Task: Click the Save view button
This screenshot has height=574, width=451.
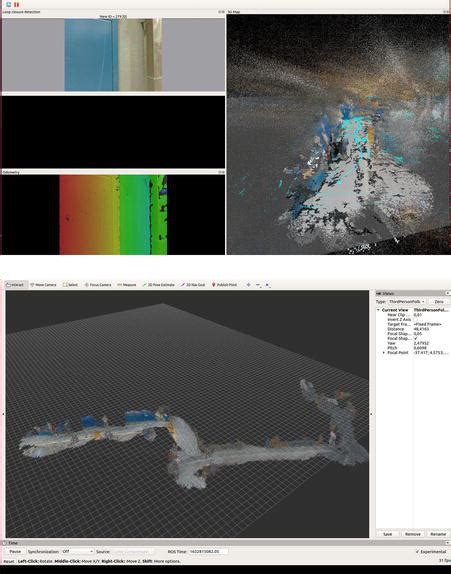Action: tap(388, 534)
